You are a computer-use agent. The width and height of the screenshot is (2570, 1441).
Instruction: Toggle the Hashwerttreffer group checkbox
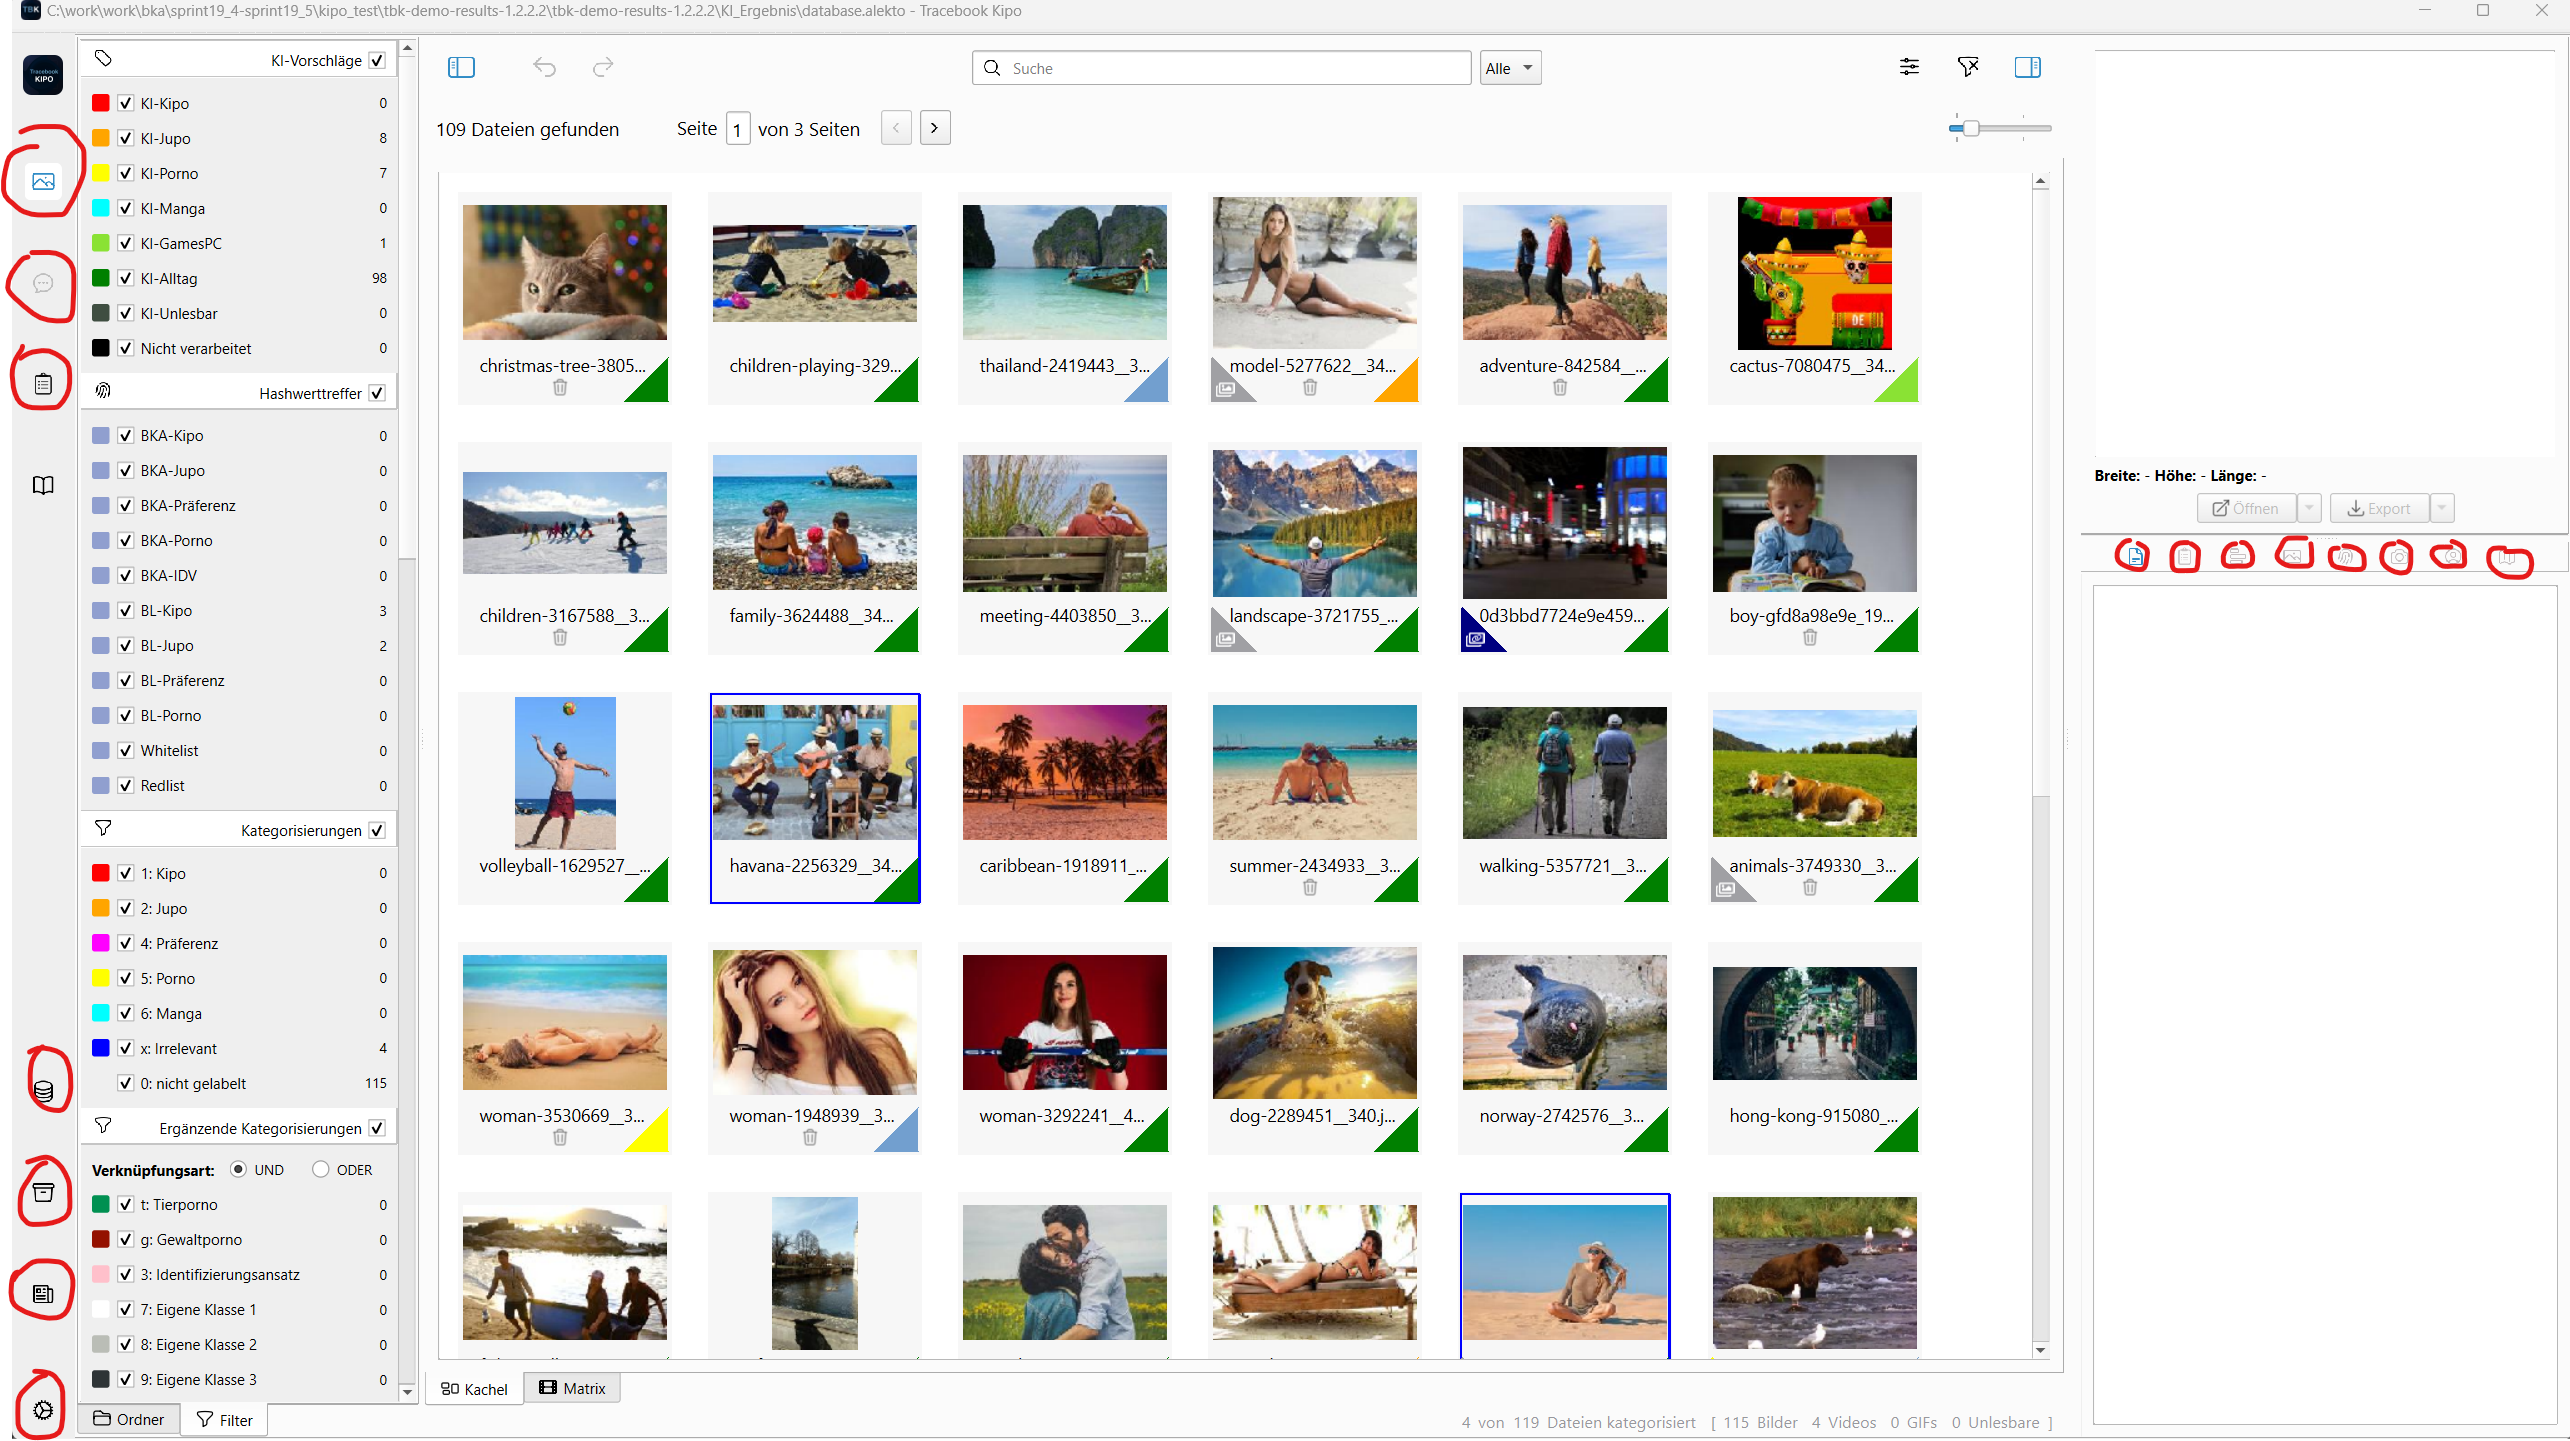coord(377,393)
